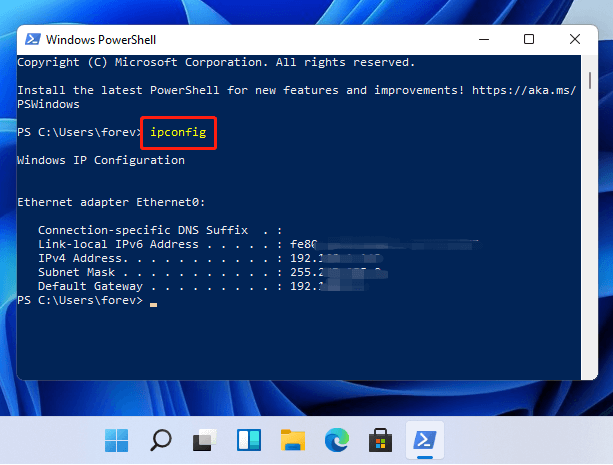Click Connection-specific DNS Suffix line
613x465 pixels.
(160, 230)
